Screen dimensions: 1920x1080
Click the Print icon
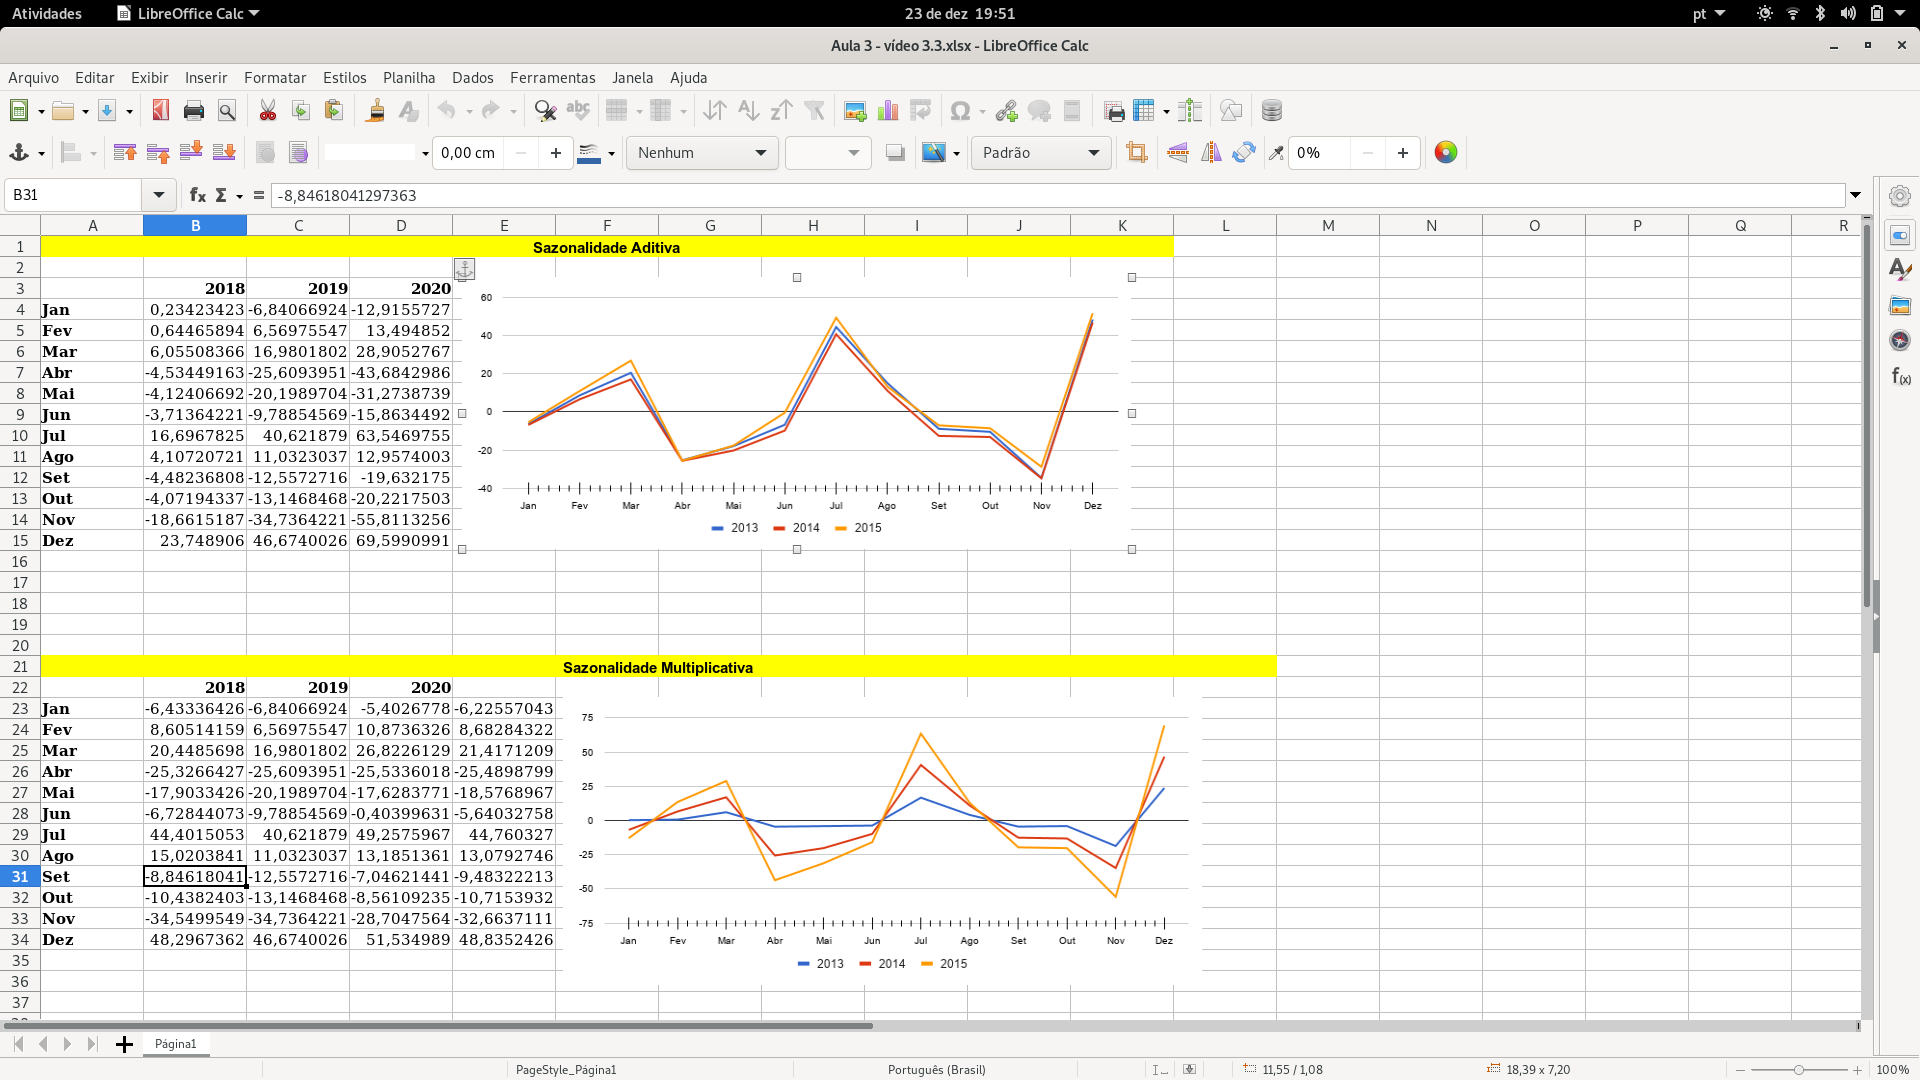pos(194,111)
